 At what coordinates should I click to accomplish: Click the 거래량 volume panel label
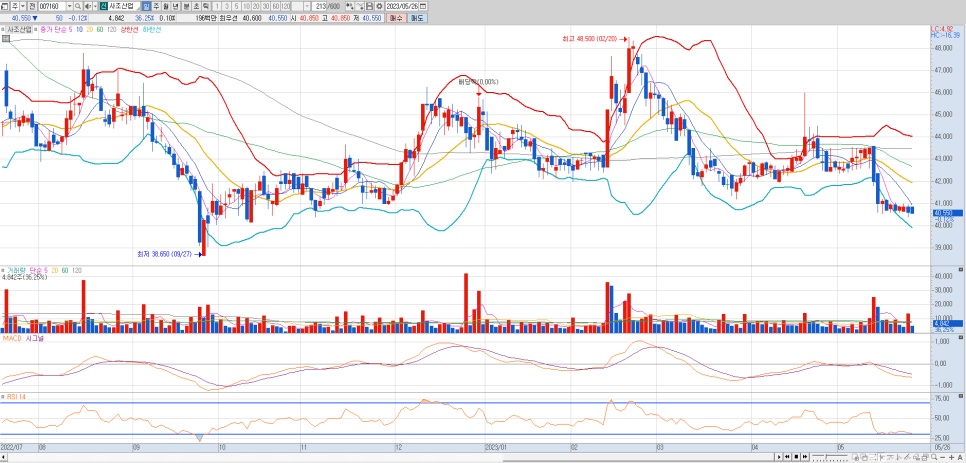[15, 270]
